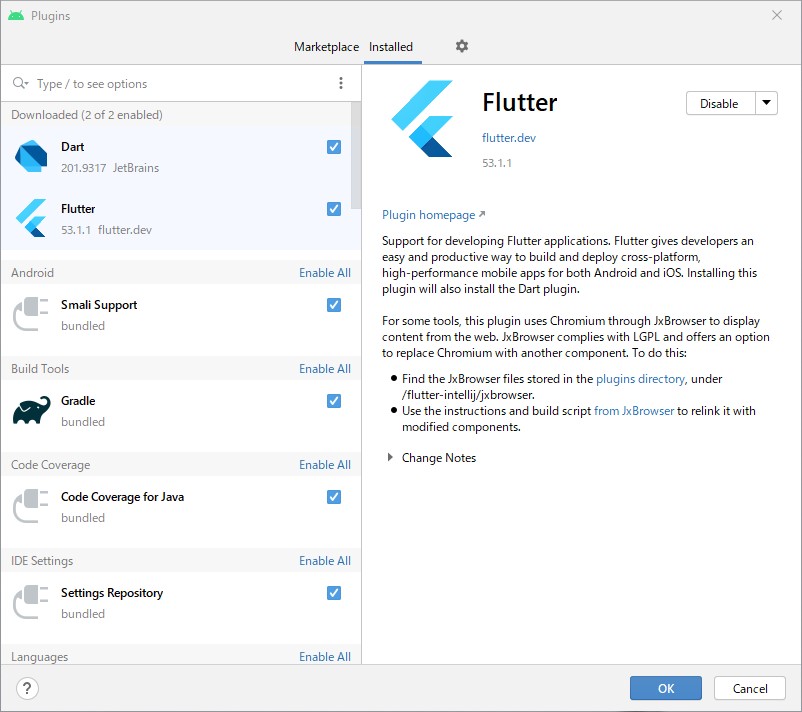Select the Dart plugin row name
The width and height of the screenshot is (802, 712).
(72, 147)
